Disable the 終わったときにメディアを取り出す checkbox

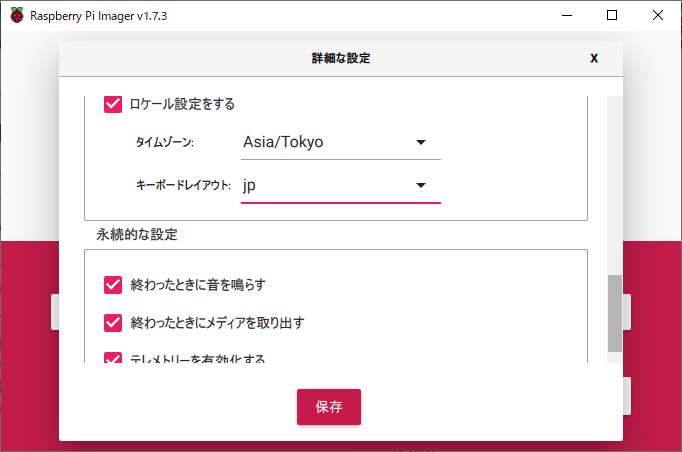tap(113, 323)
